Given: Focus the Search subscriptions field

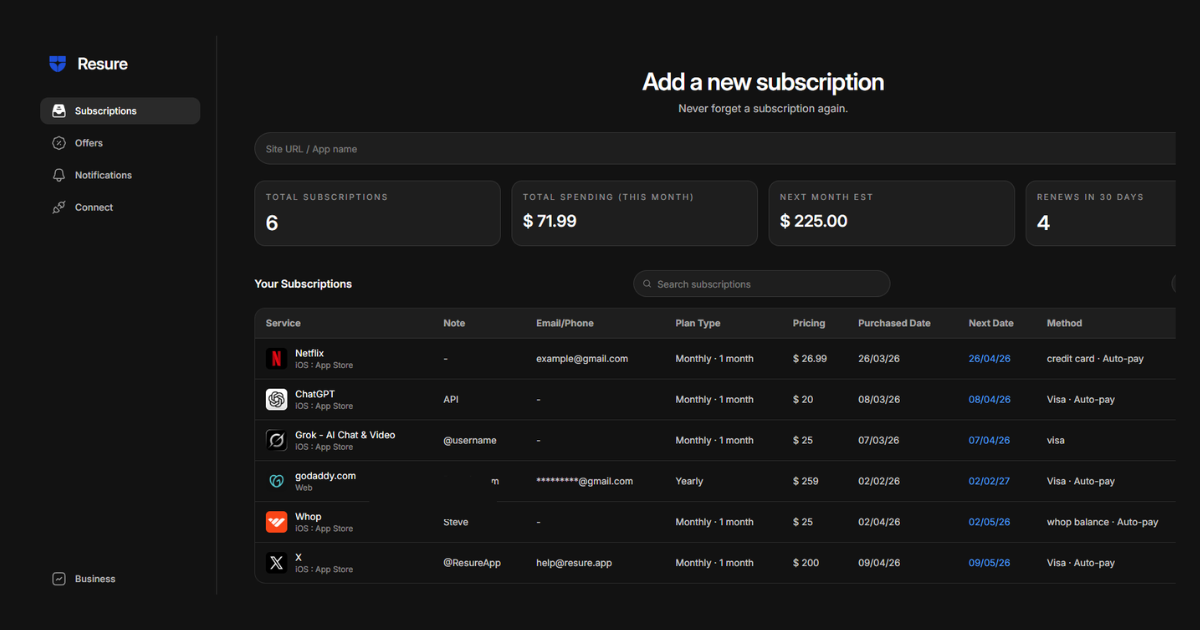Looking at the screenshot, I should click(x=762, y=284).
